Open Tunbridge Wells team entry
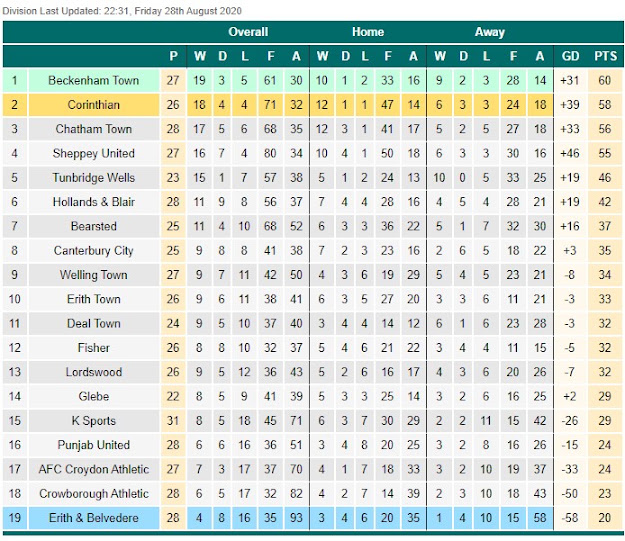Image resolution: width=625 pixels, height=541 pixels. click(94, 178)
